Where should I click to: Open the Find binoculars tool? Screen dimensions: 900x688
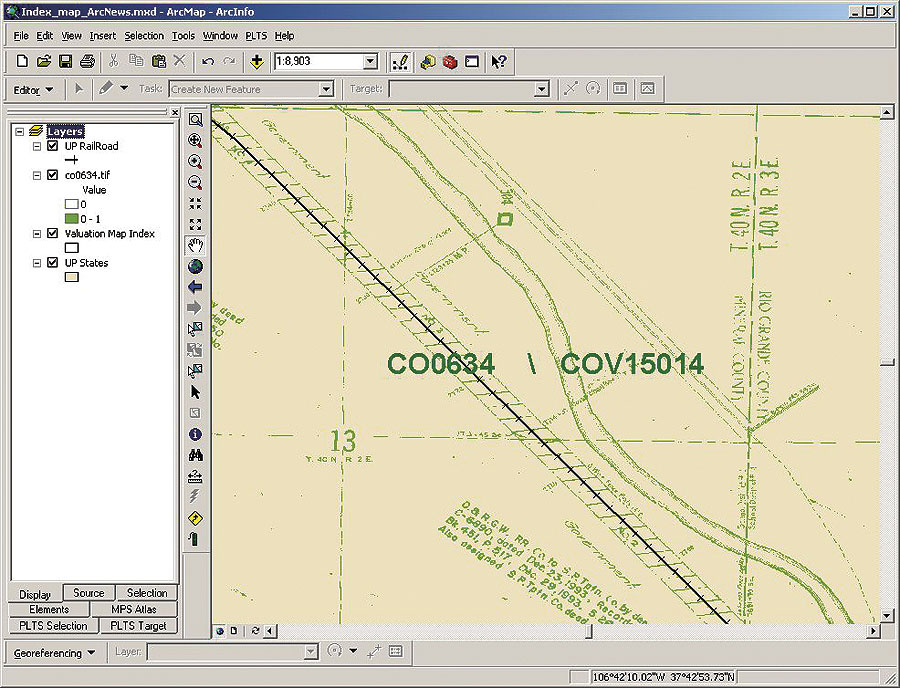pyautogui.click(x=195, y=456)
